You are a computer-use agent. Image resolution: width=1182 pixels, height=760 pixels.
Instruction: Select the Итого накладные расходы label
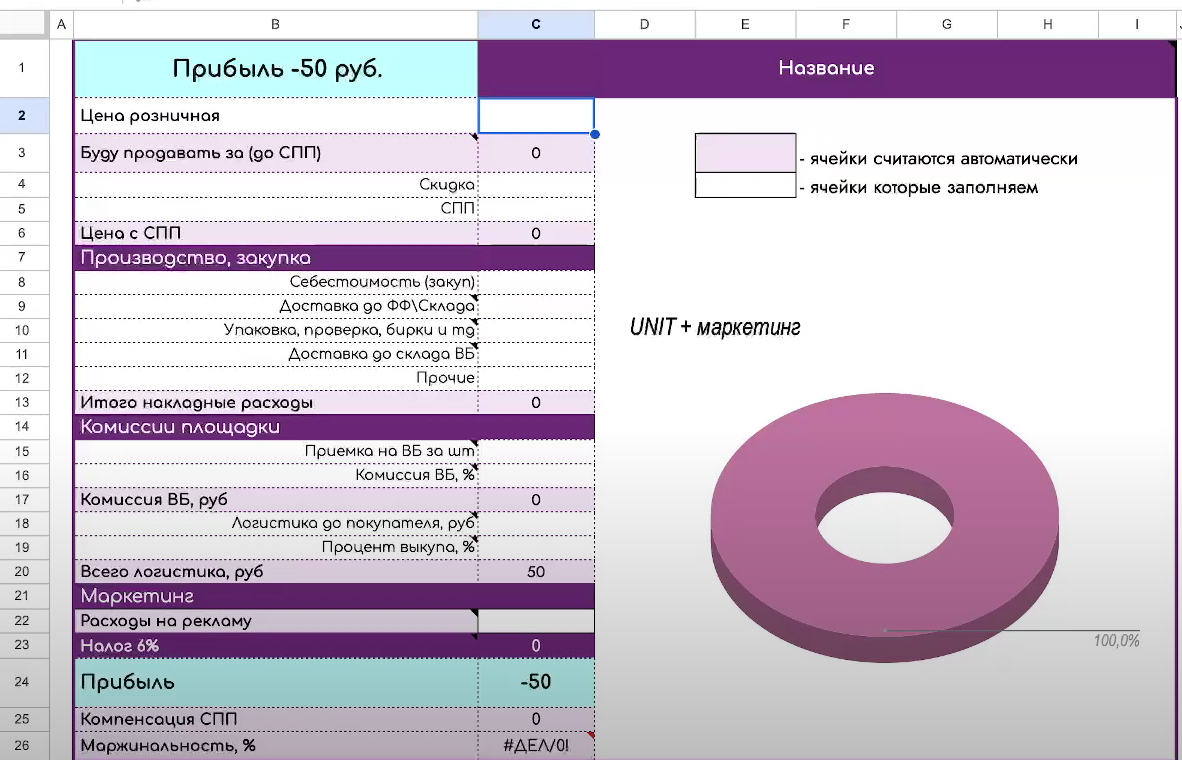click(x=196, y=403)
